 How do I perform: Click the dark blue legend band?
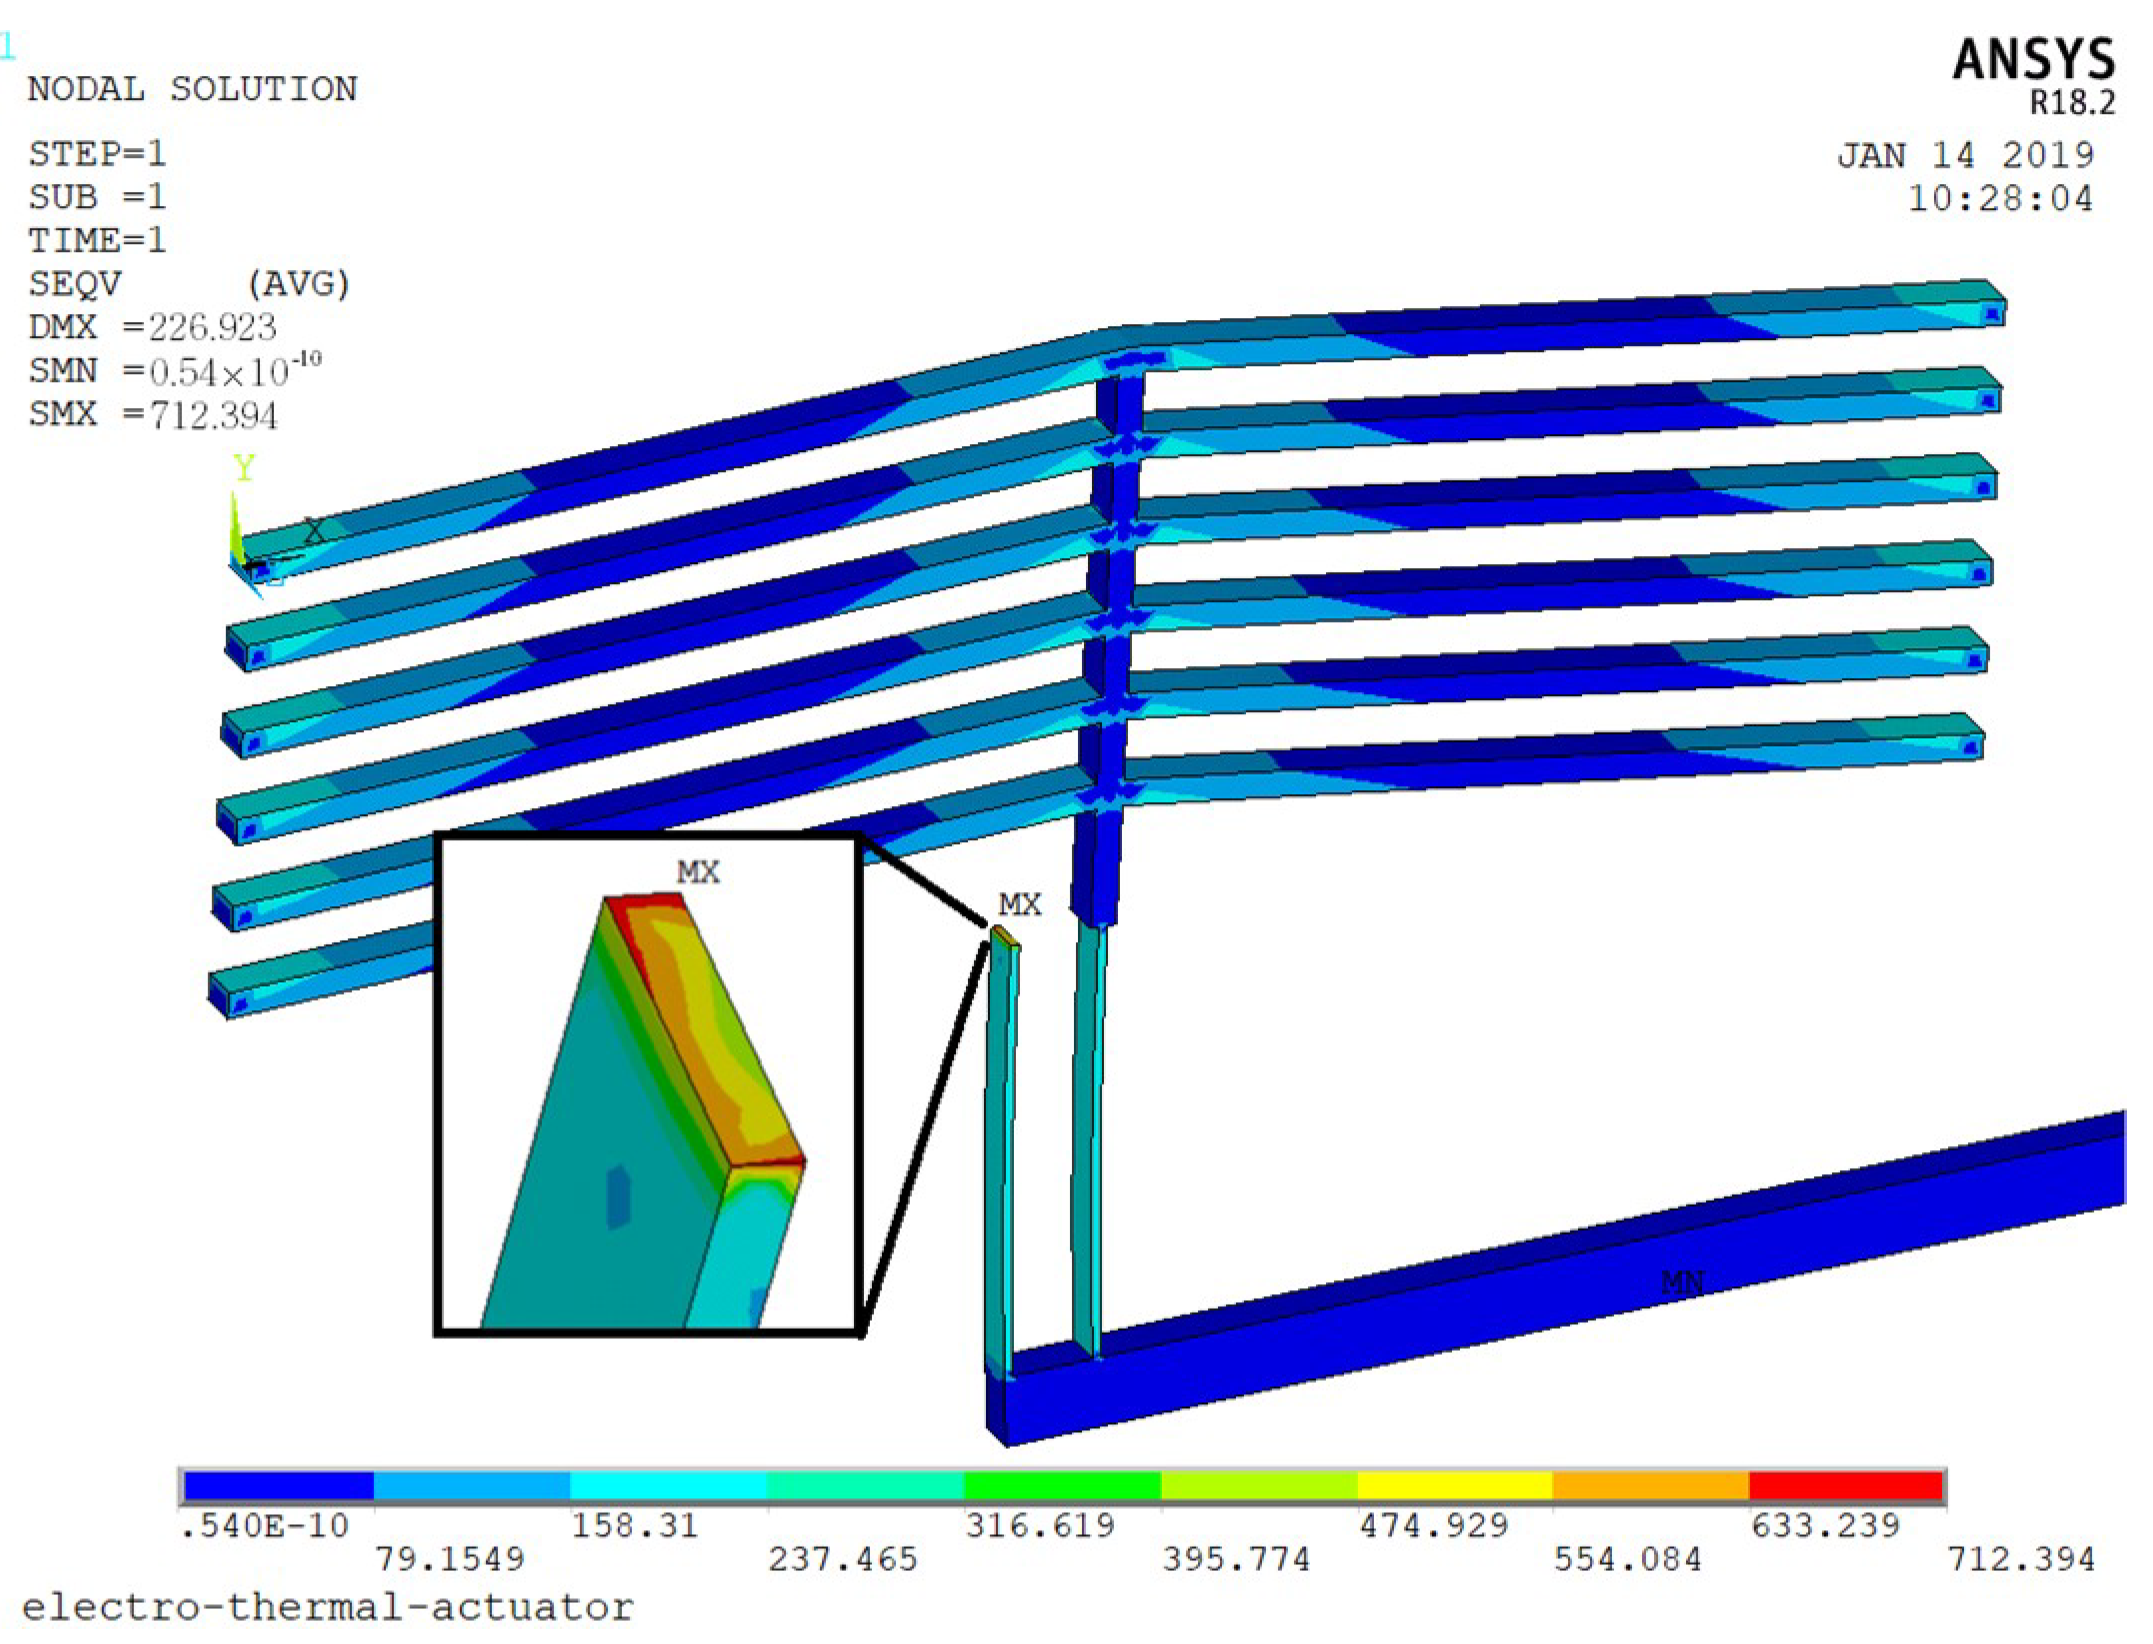pos(278,1485)
